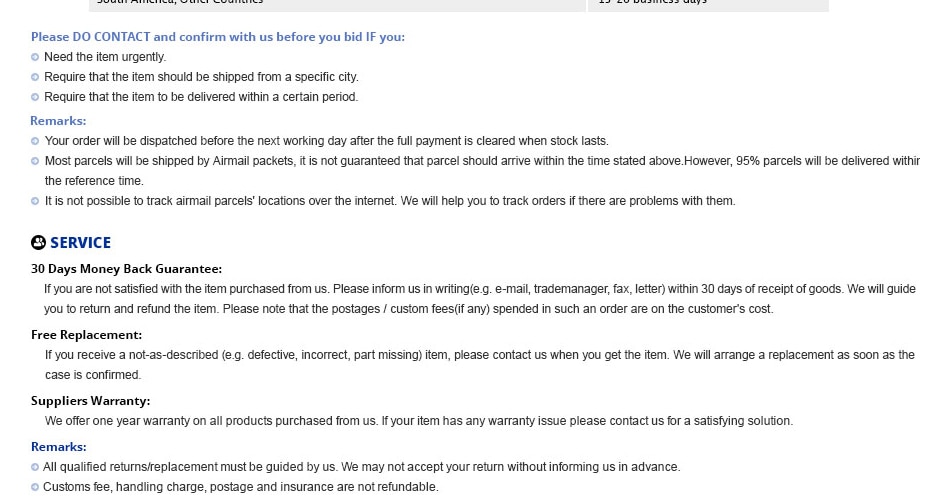Click bullet icon beside 'It is not possible to track'
Image resolution: width=951 pixels, height=500 pixels.
(x=35, y=201)
